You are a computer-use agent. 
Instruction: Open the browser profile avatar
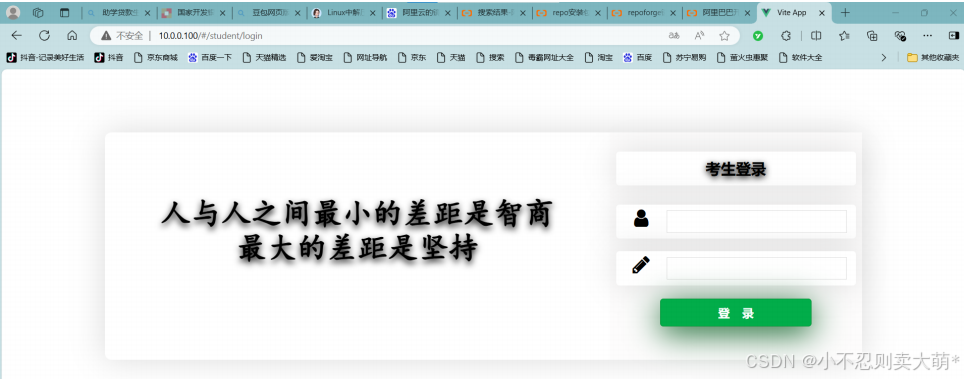[12, 12]
